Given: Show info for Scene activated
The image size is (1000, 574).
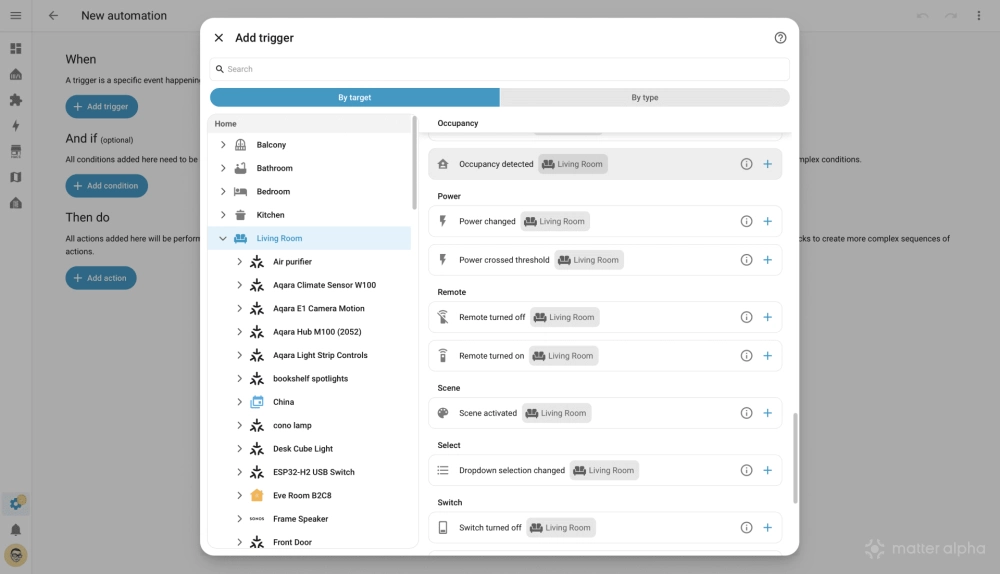Looking at the screenshot, I should (x=746, y=413).
